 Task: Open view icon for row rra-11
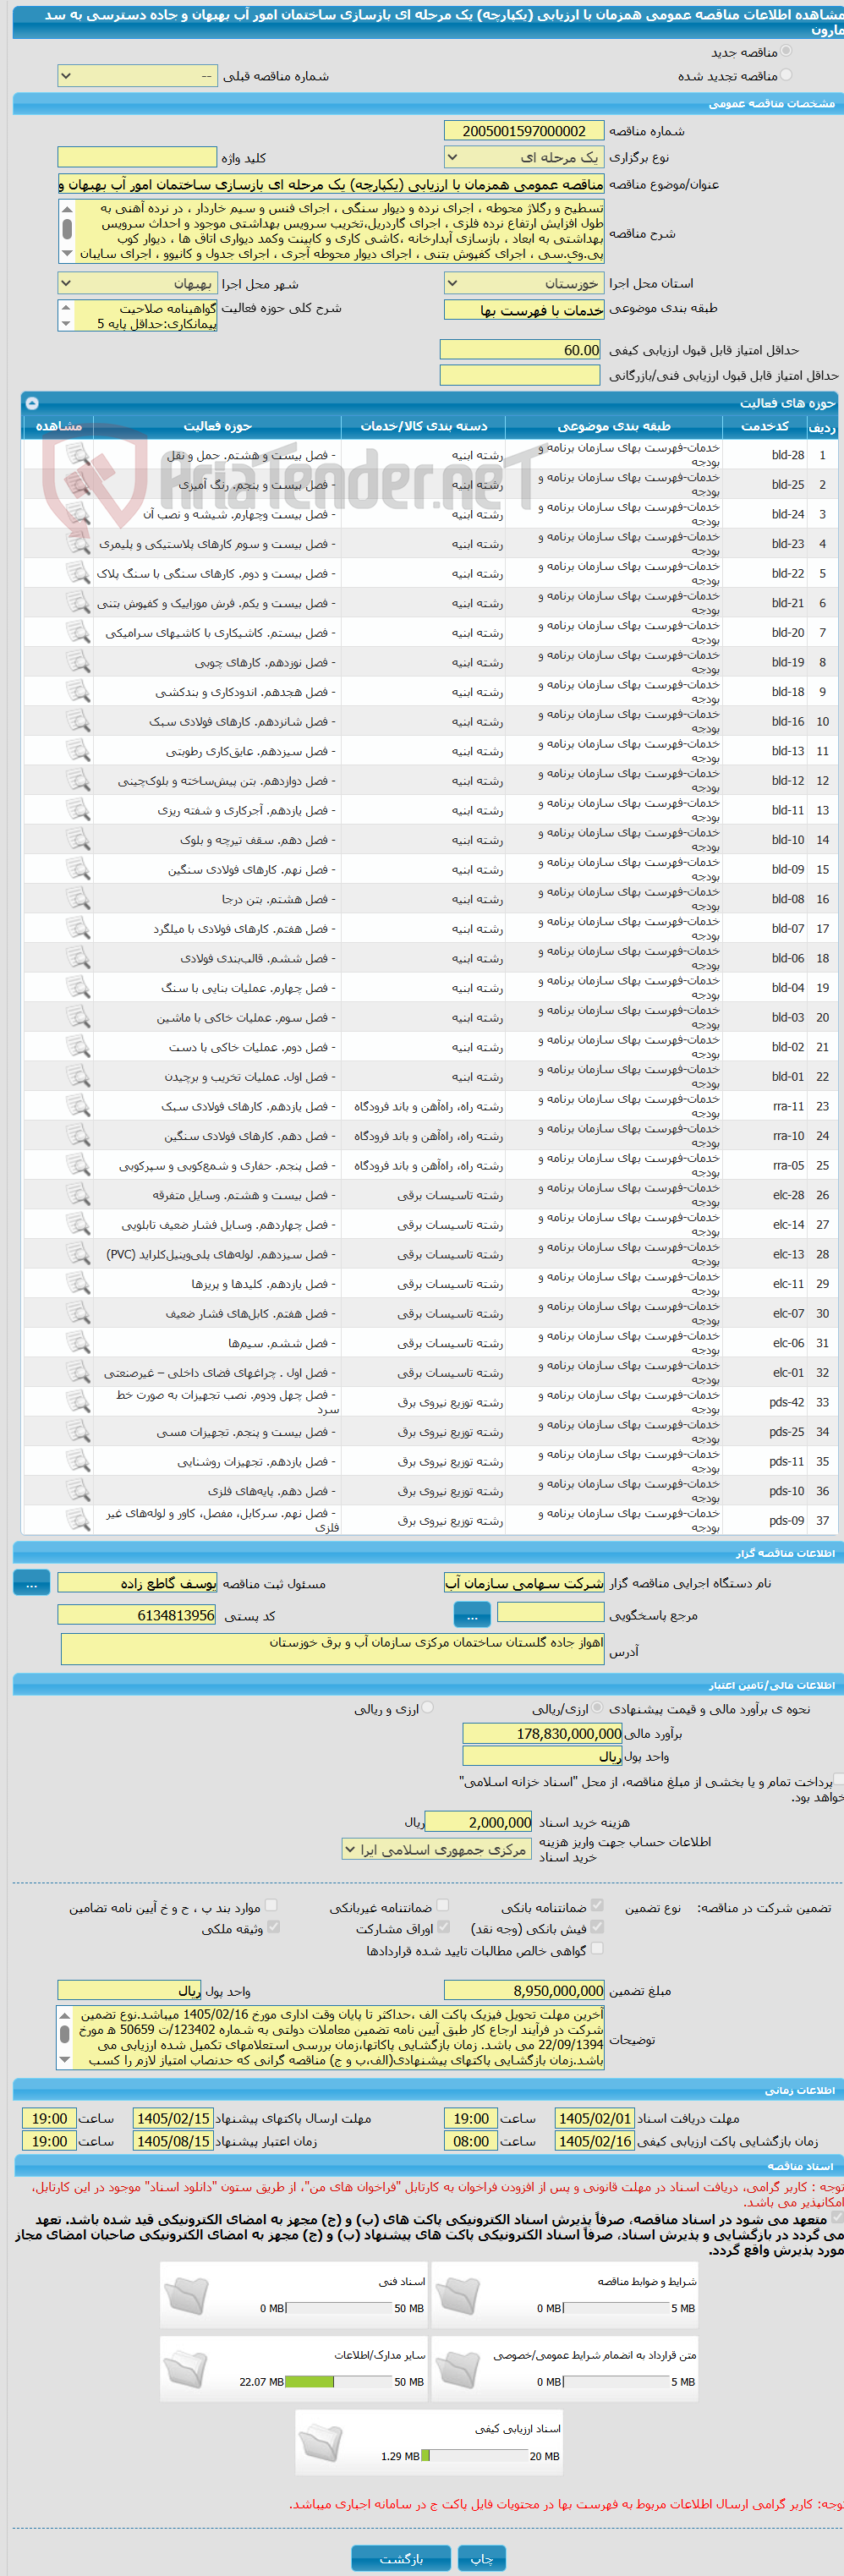77,1106
